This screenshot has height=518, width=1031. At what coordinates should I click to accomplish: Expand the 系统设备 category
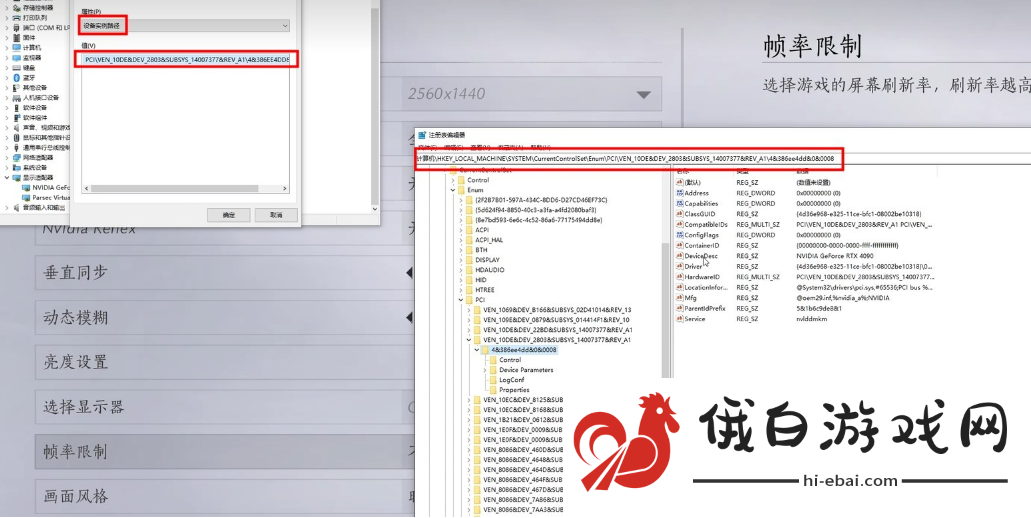pos(7,168)
